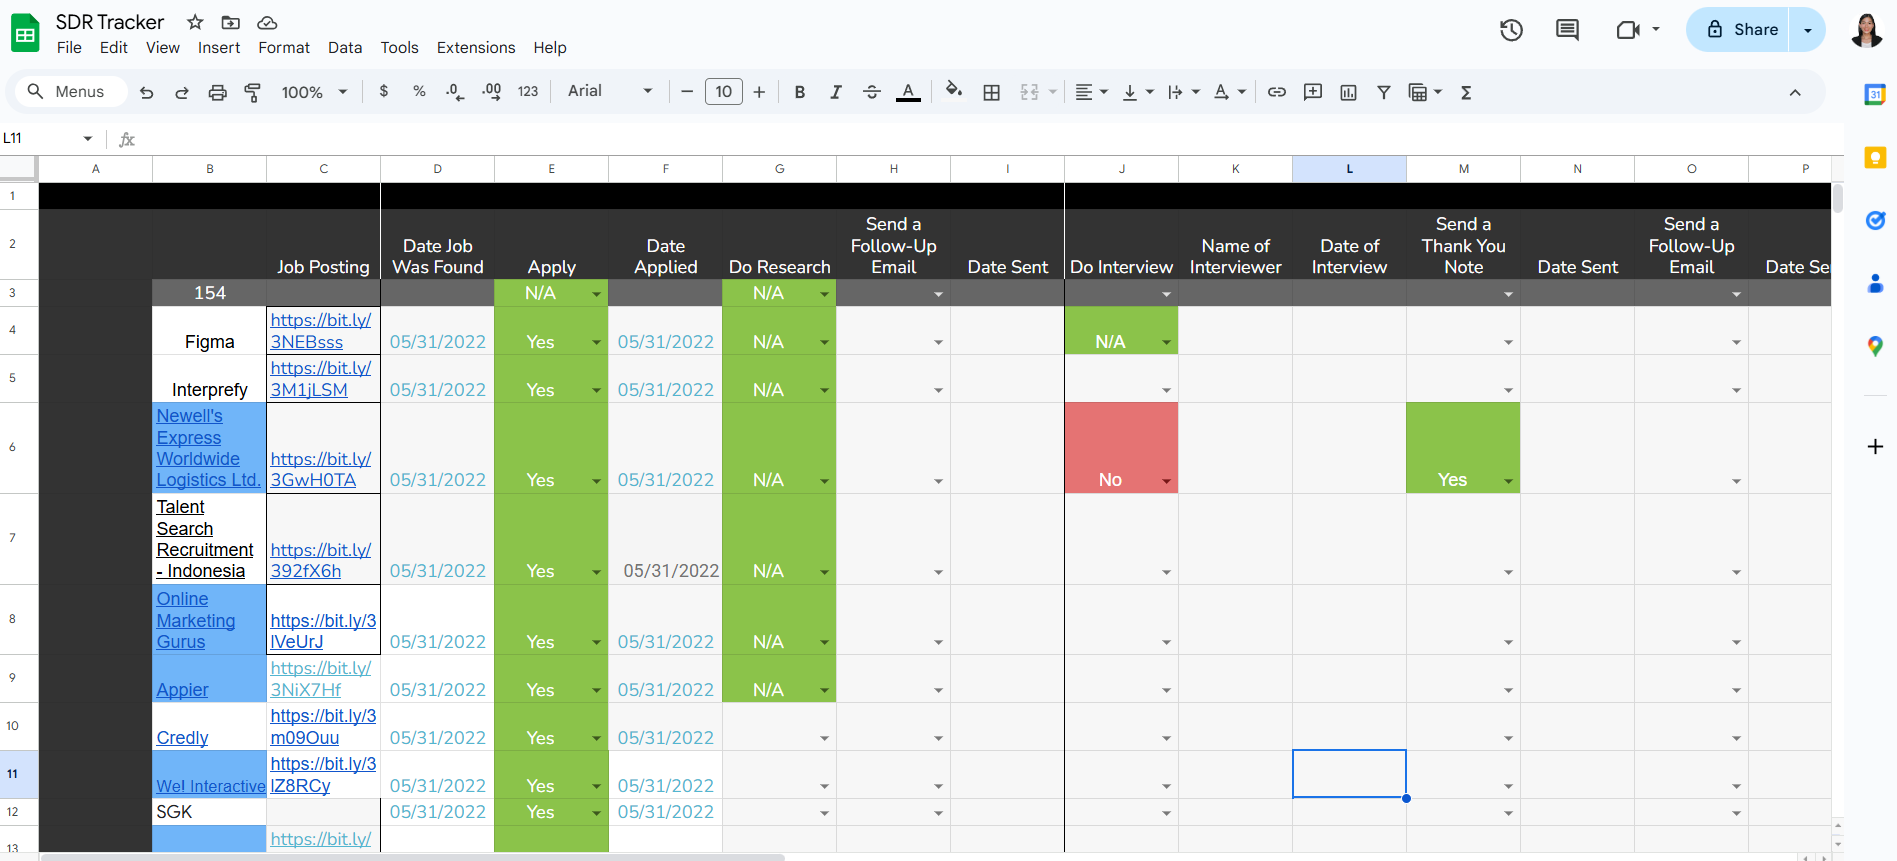Open Figma job link bit.ly/3NEBsss
Viewport: 1897px width, 861px height.
(x=321, y=331)
